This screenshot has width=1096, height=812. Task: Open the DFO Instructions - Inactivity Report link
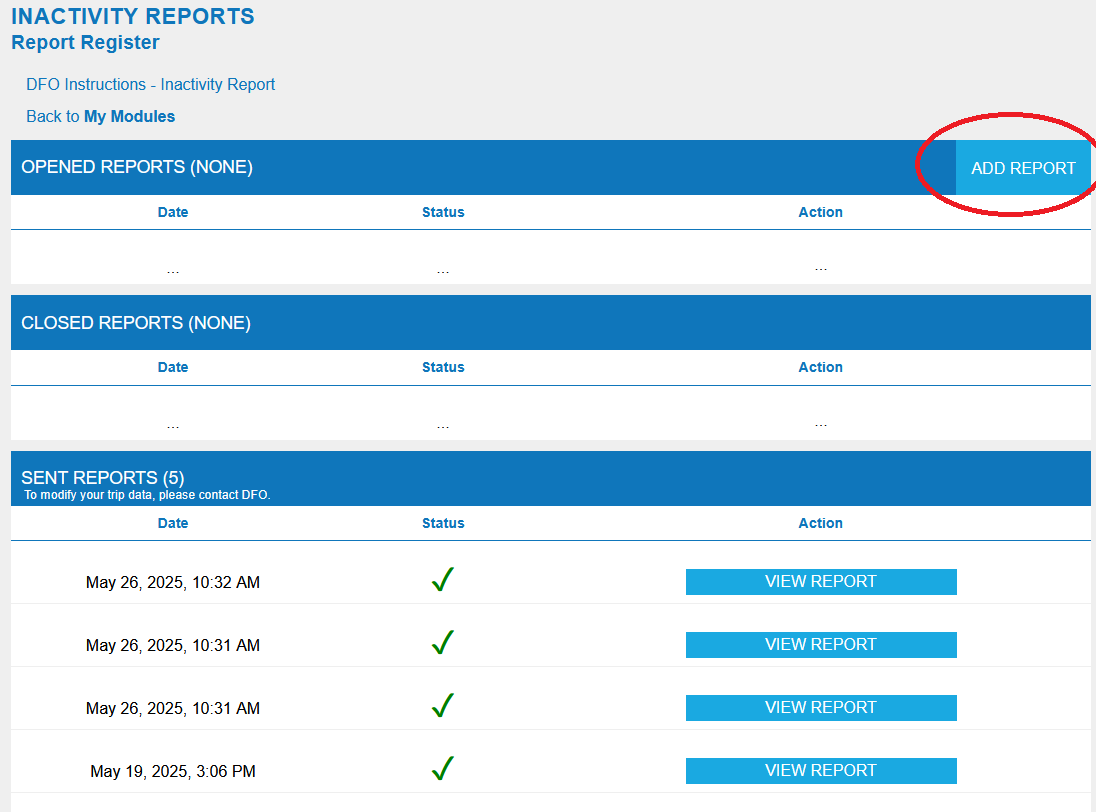coord(150,84)
